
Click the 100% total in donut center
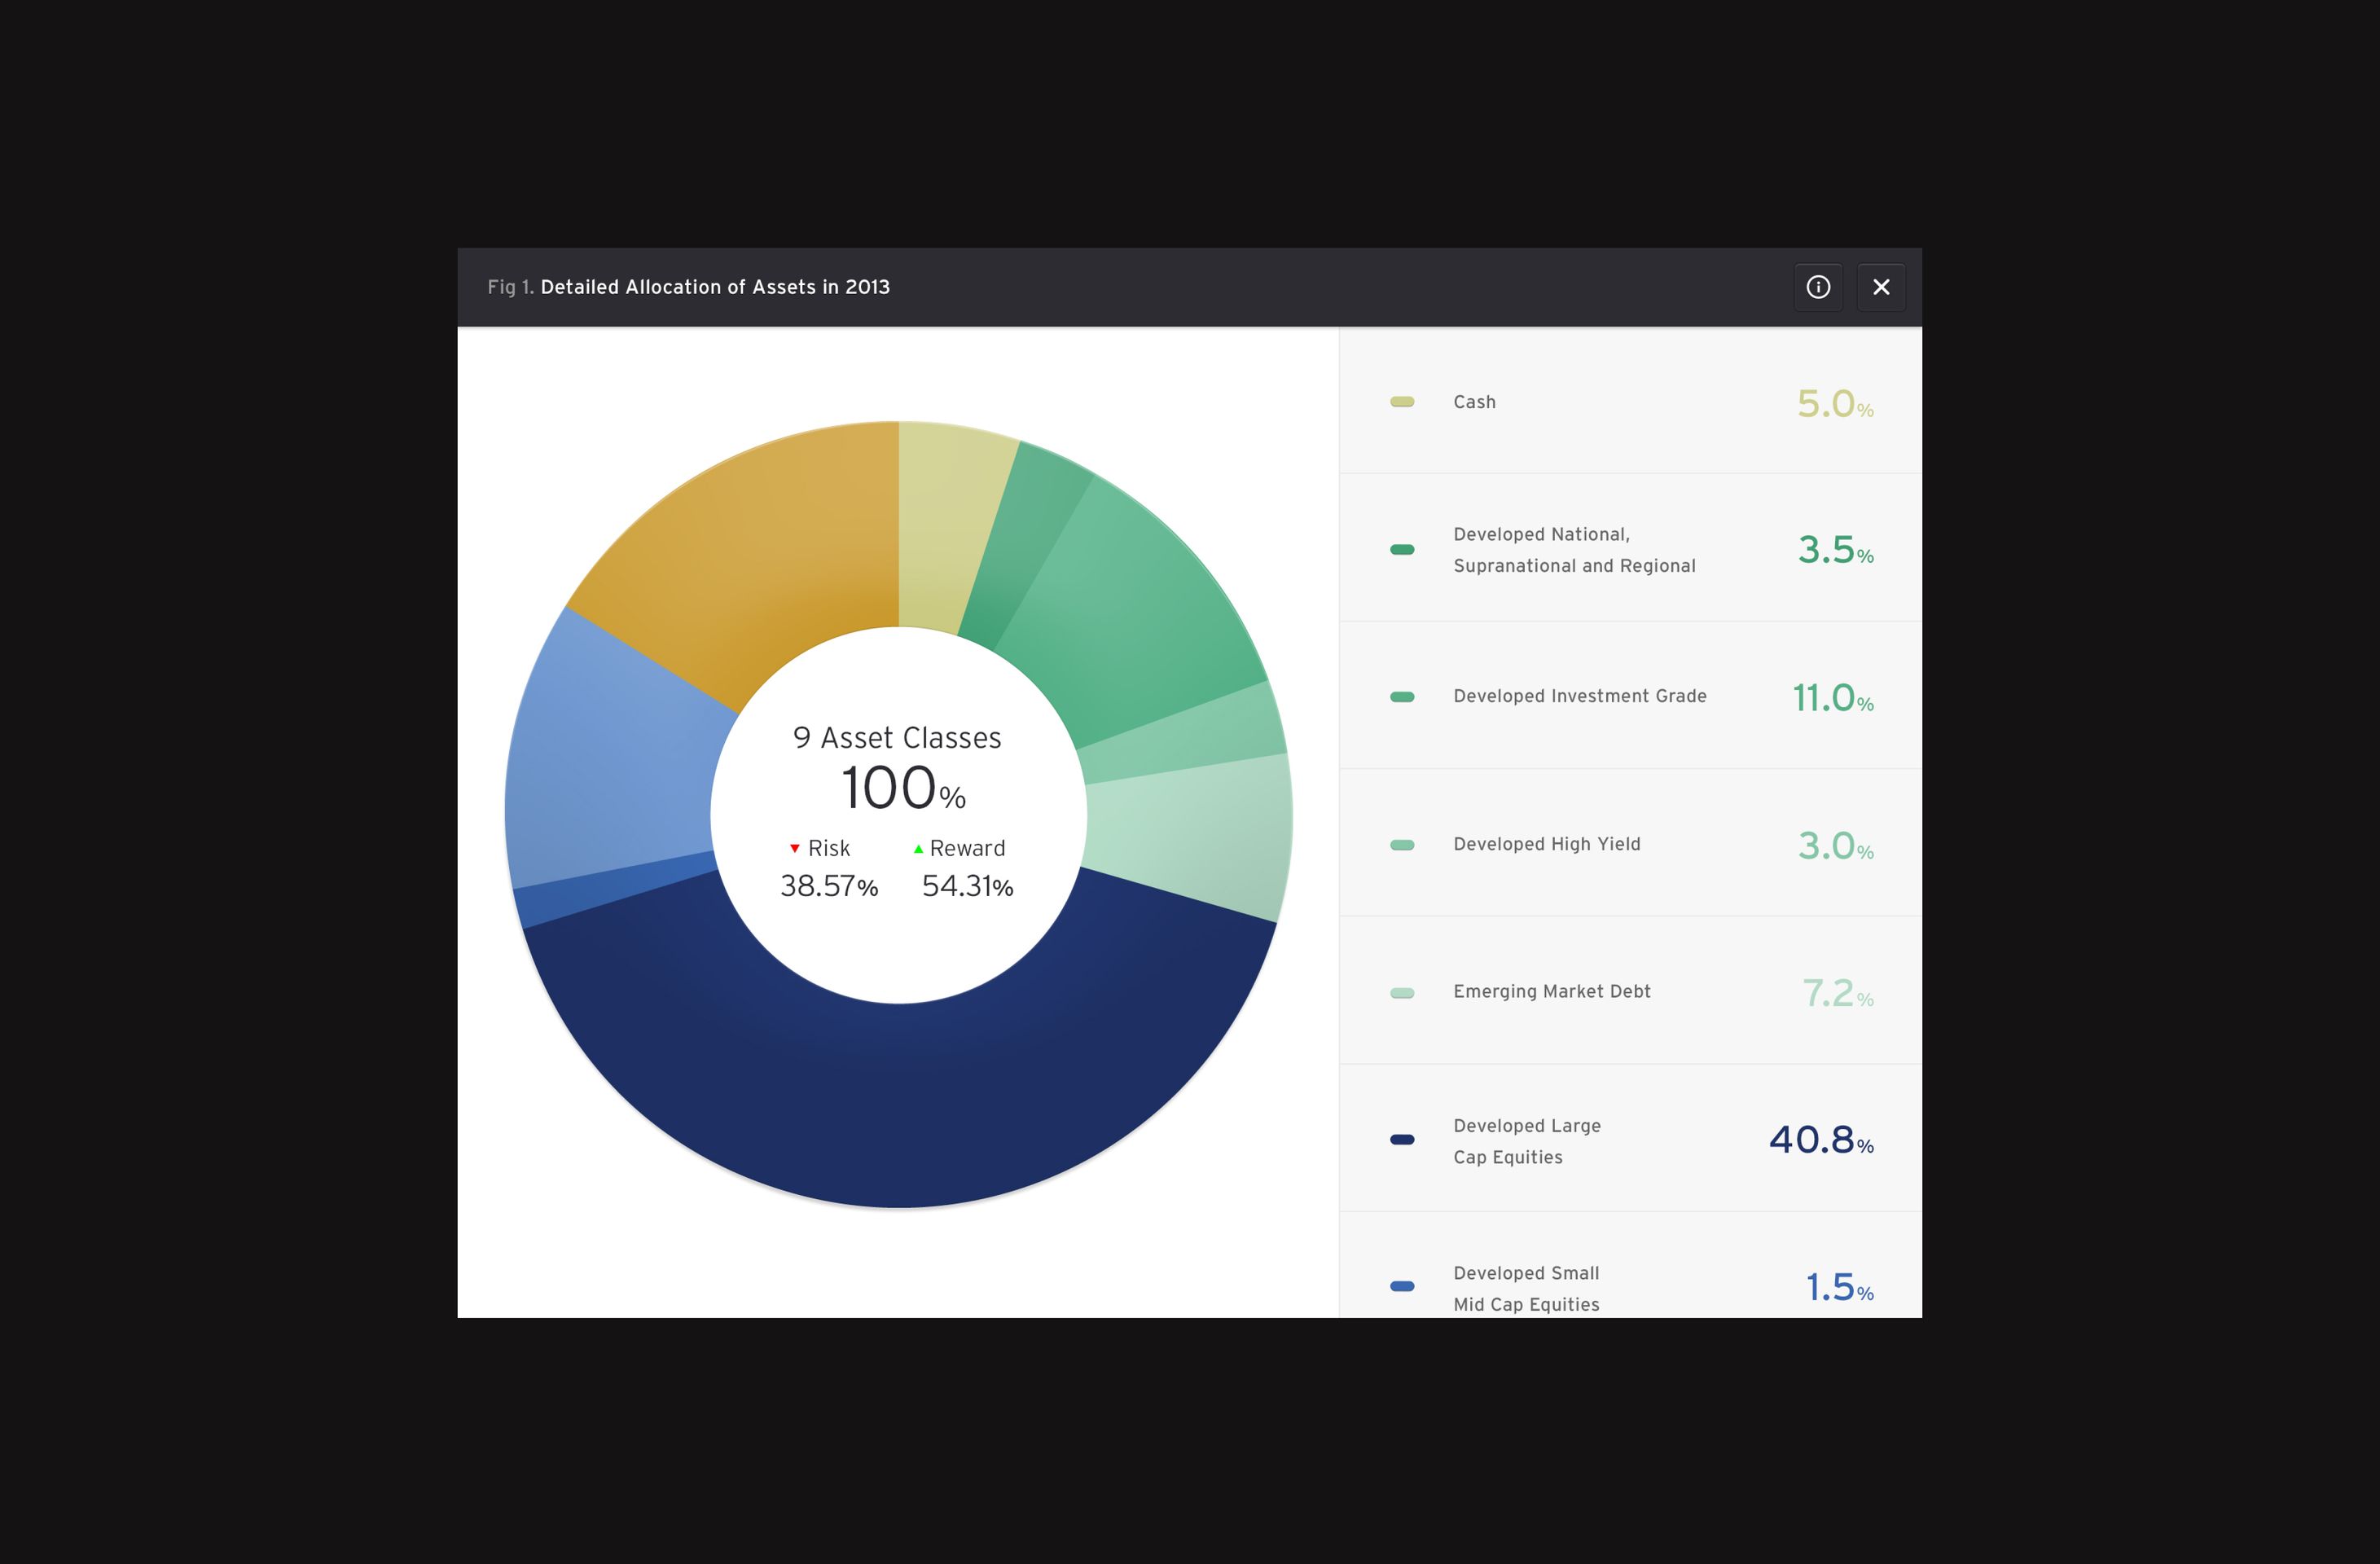(x=903, y=788)
